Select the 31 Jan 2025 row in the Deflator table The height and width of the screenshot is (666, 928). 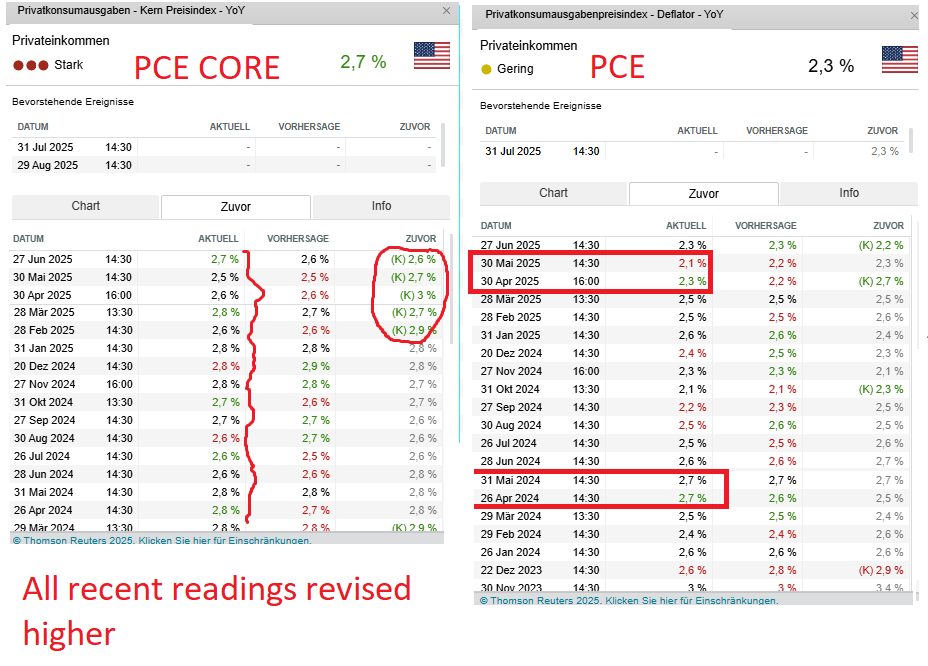coord(692,335)
